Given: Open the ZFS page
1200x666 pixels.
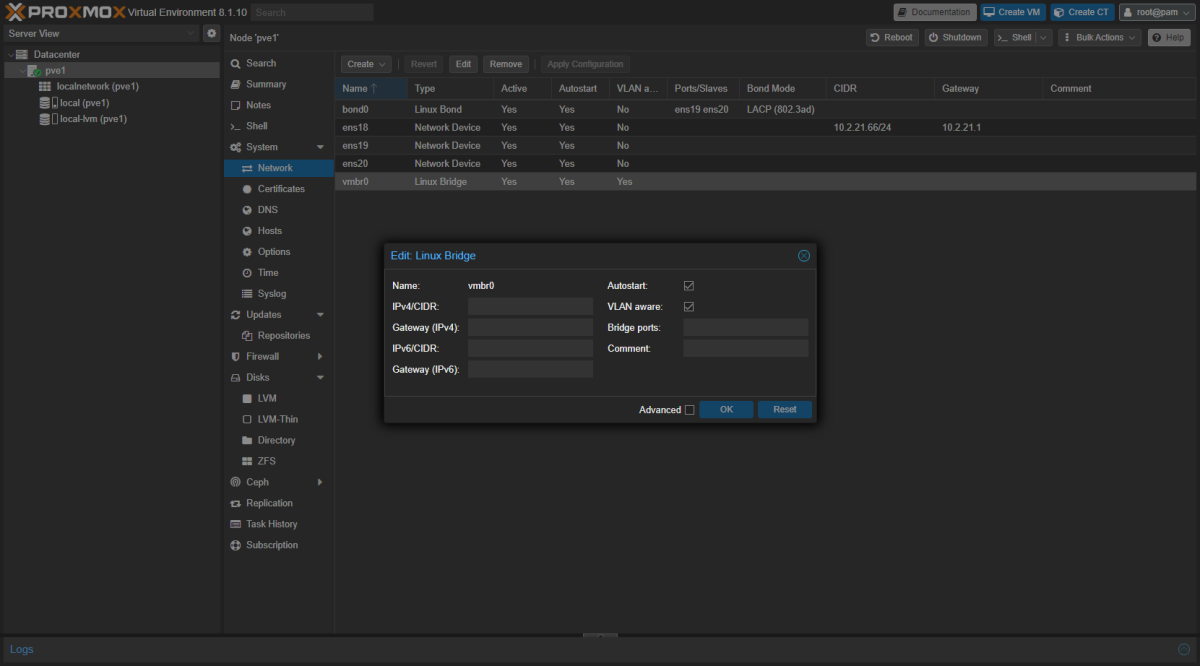Looking at the screenshot, I should 266,461.
